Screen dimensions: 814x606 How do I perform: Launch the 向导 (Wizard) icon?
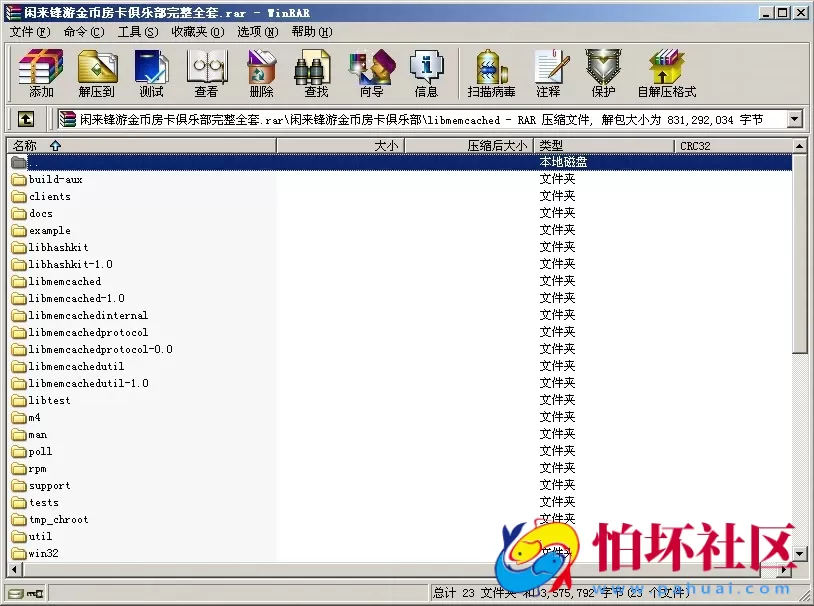pos(370,72)
